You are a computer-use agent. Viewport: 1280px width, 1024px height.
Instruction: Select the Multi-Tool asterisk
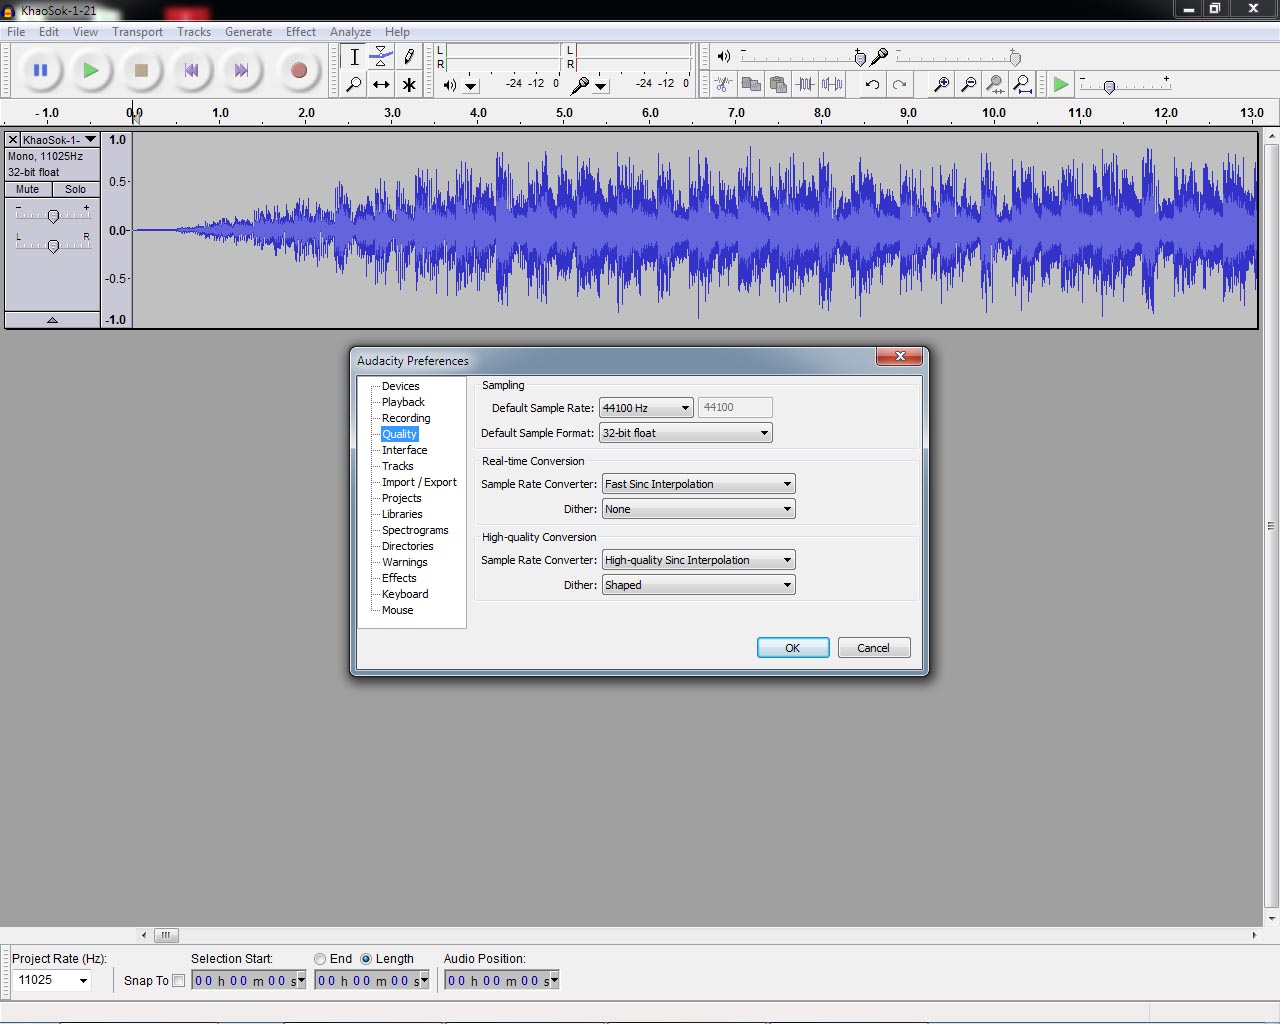point(408,85)
